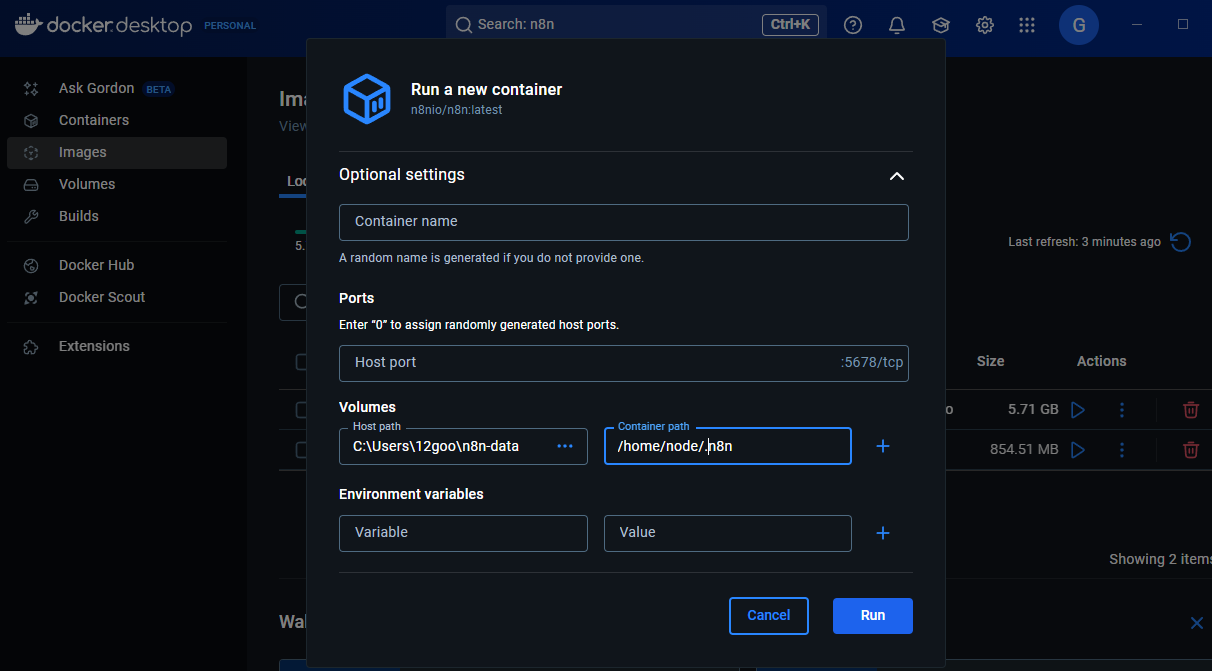
Task: Add another environment variable plus icon
Action: [x=883, y=533]
